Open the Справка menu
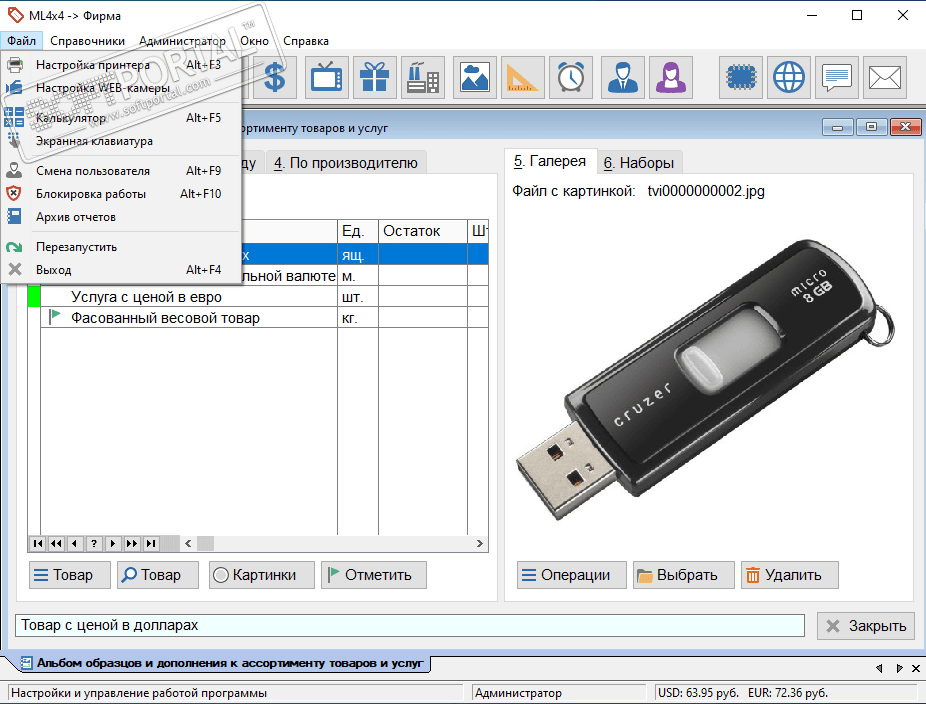 (306, 41)
